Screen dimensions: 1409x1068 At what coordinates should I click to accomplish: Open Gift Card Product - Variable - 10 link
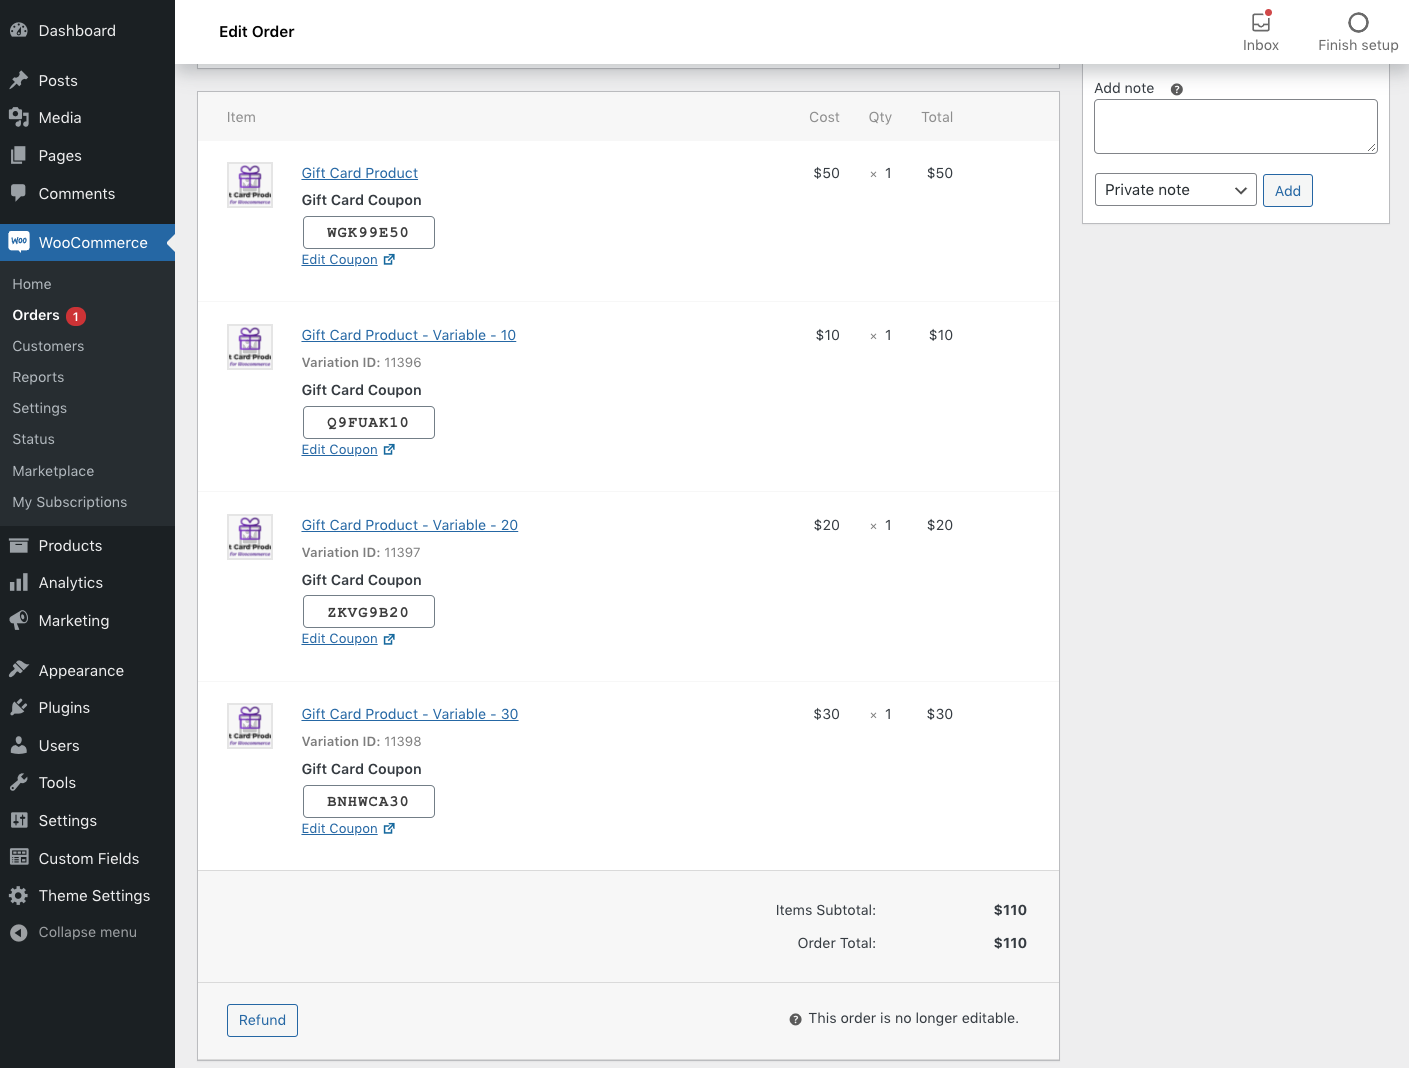click(409, 335)
